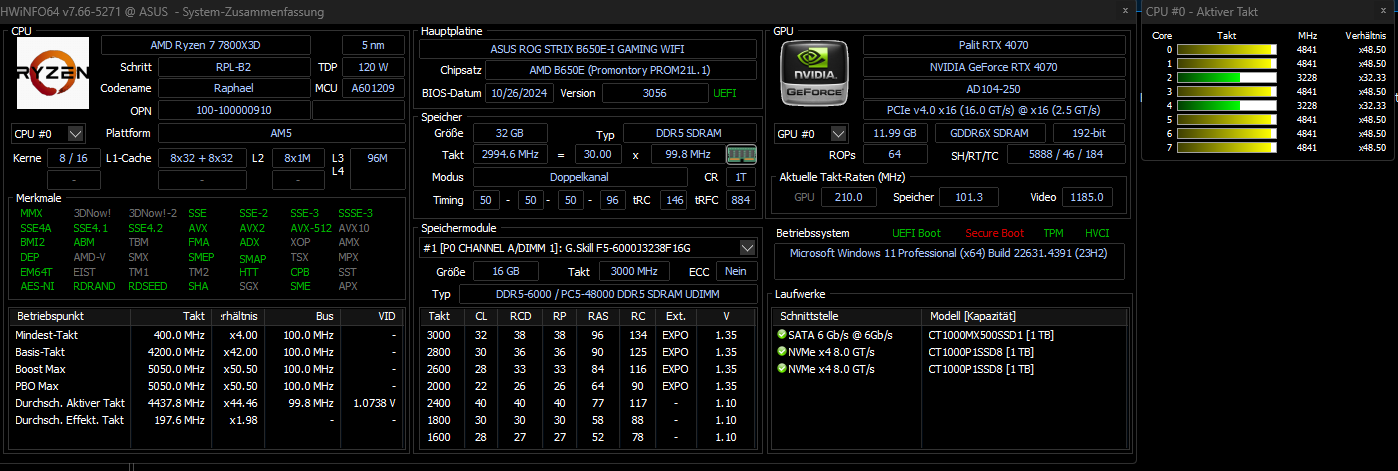
Task: Open the GPU #0 selector dropdown
Action: point(811,133)
